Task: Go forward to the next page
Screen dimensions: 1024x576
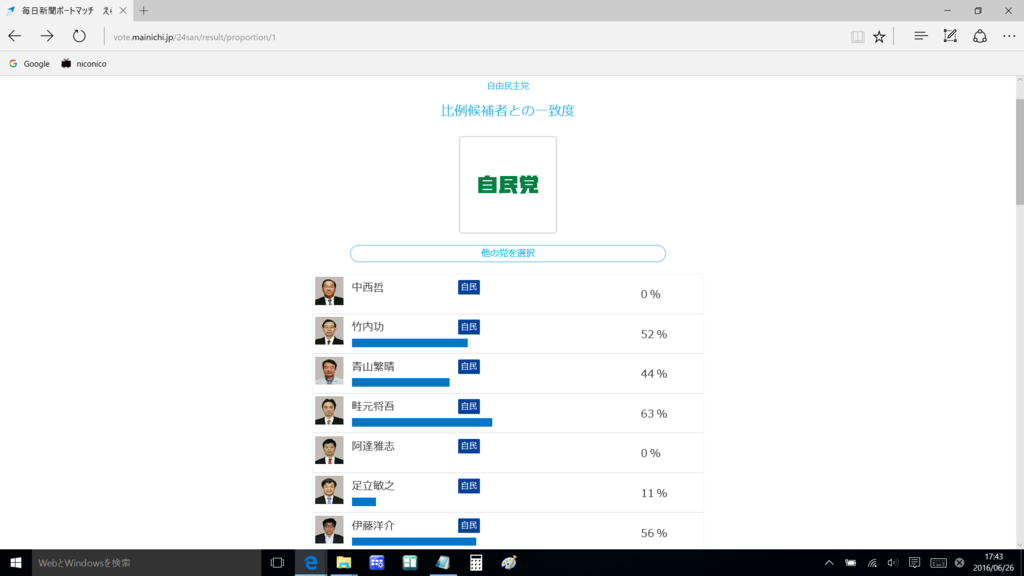Action: coord(47,37)
